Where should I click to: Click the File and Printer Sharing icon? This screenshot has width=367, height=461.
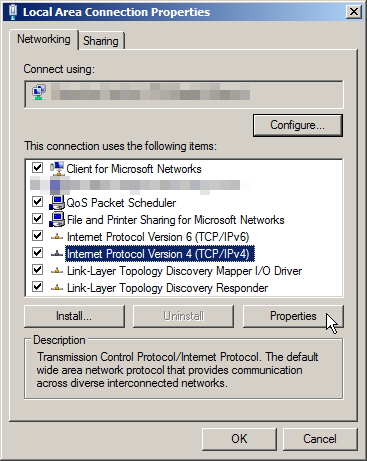click(x=57, y=220)
